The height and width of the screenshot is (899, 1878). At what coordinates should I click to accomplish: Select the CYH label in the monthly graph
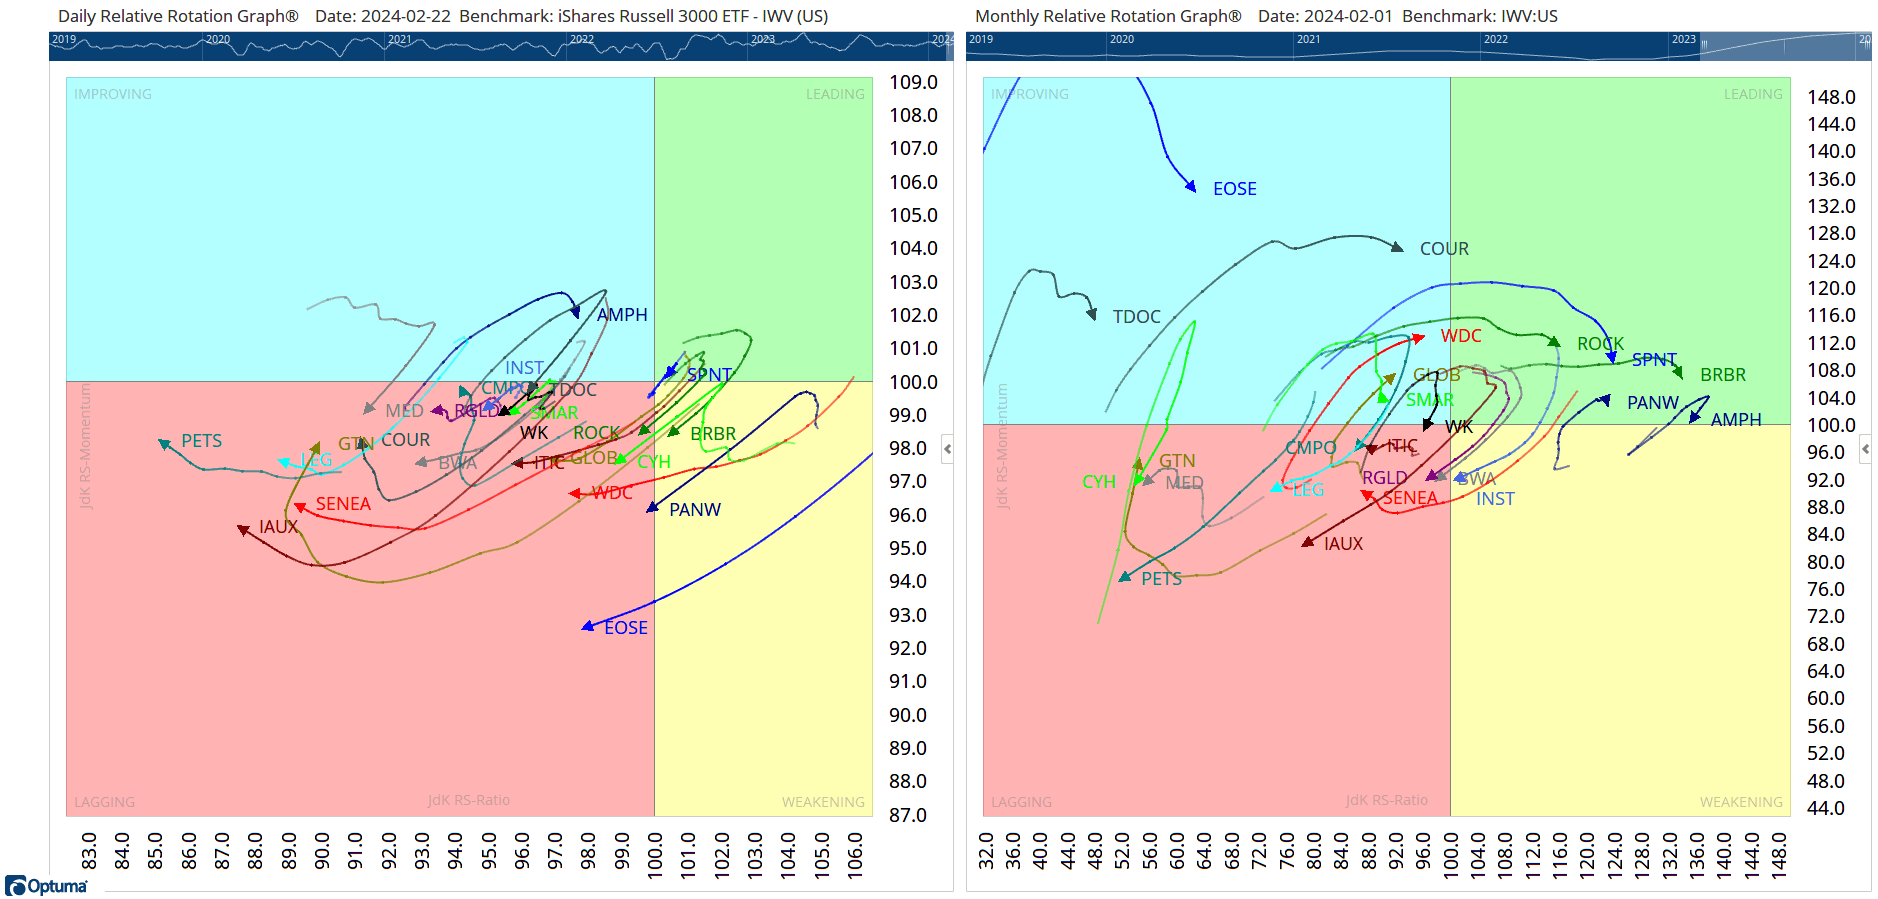1099,482
